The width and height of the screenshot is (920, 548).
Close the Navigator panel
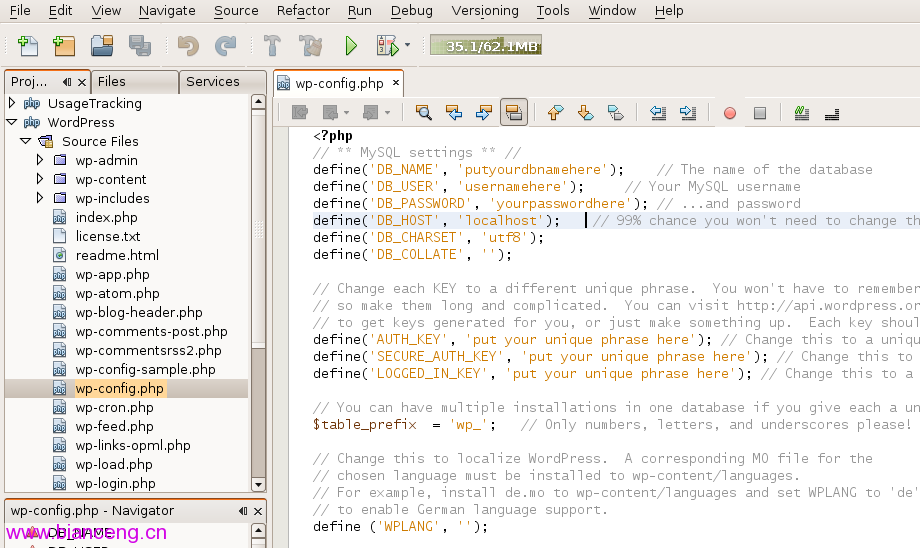pyautogui.click(x=258, y=511)
